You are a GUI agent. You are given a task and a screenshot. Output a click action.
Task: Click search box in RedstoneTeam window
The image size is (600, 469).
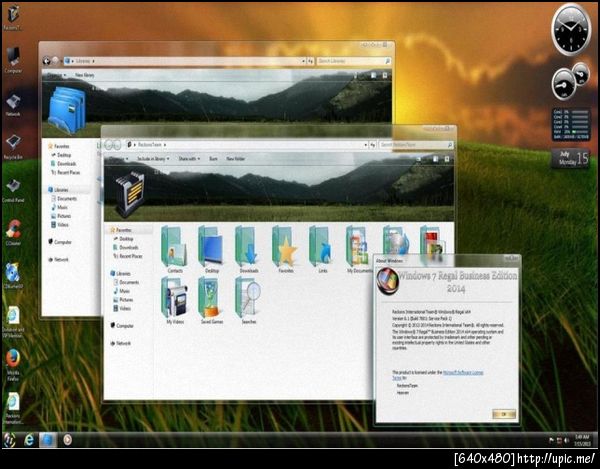pyautogui.click(x=416, y=145)
